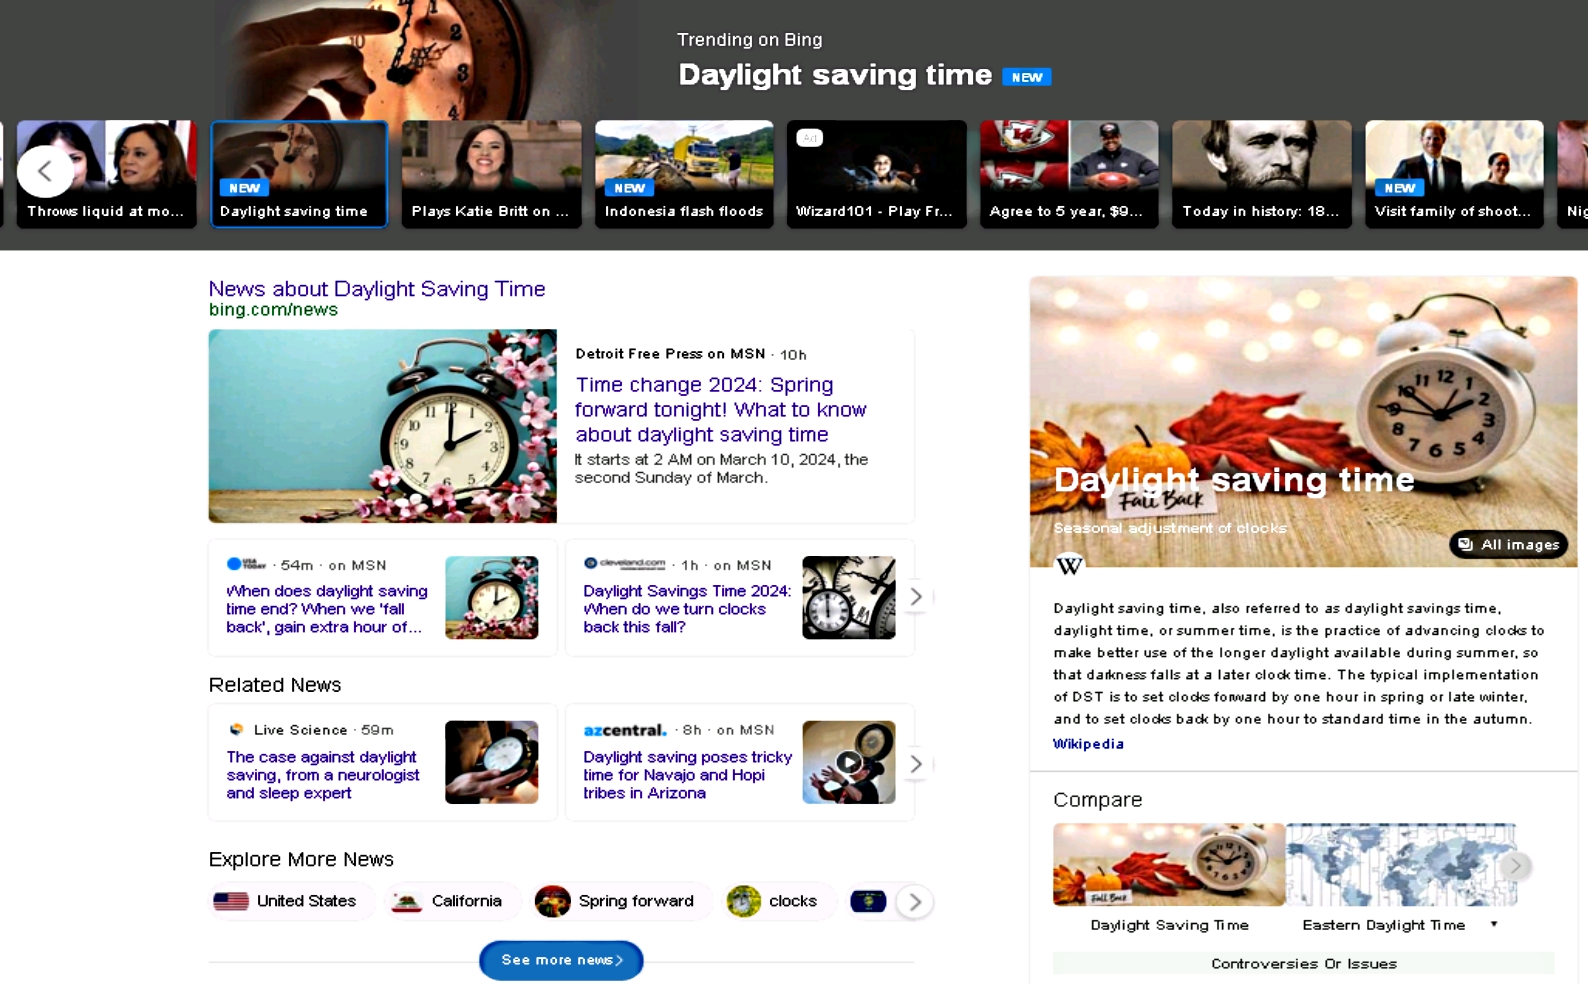Viewport: 1588px width, 984px height.
Task: Open the Eastern Daylight Time compare dropdown
Action: [x=1494, y=925]
